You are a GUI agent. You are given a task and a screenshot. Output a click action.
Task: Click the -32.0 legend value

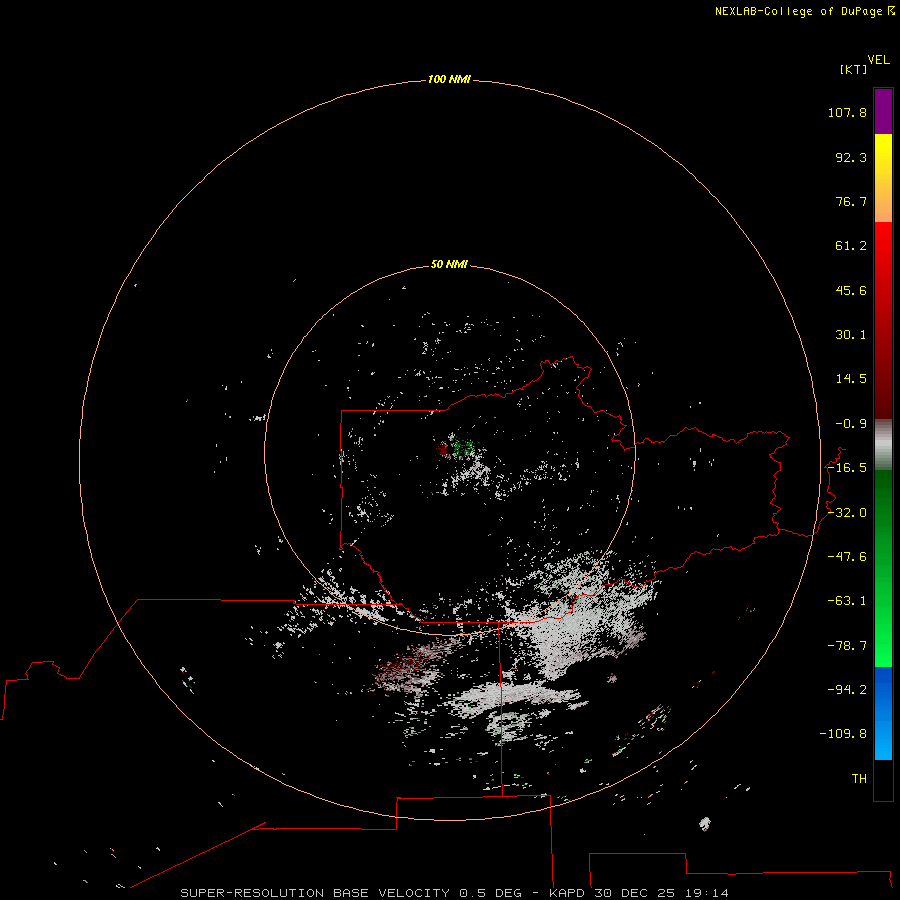click(x=847, y=513)
